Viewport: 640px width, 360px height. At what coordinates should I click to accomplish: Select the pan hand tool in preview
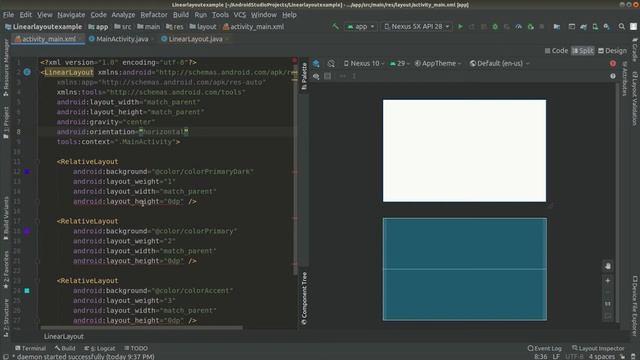pos(608,266)
